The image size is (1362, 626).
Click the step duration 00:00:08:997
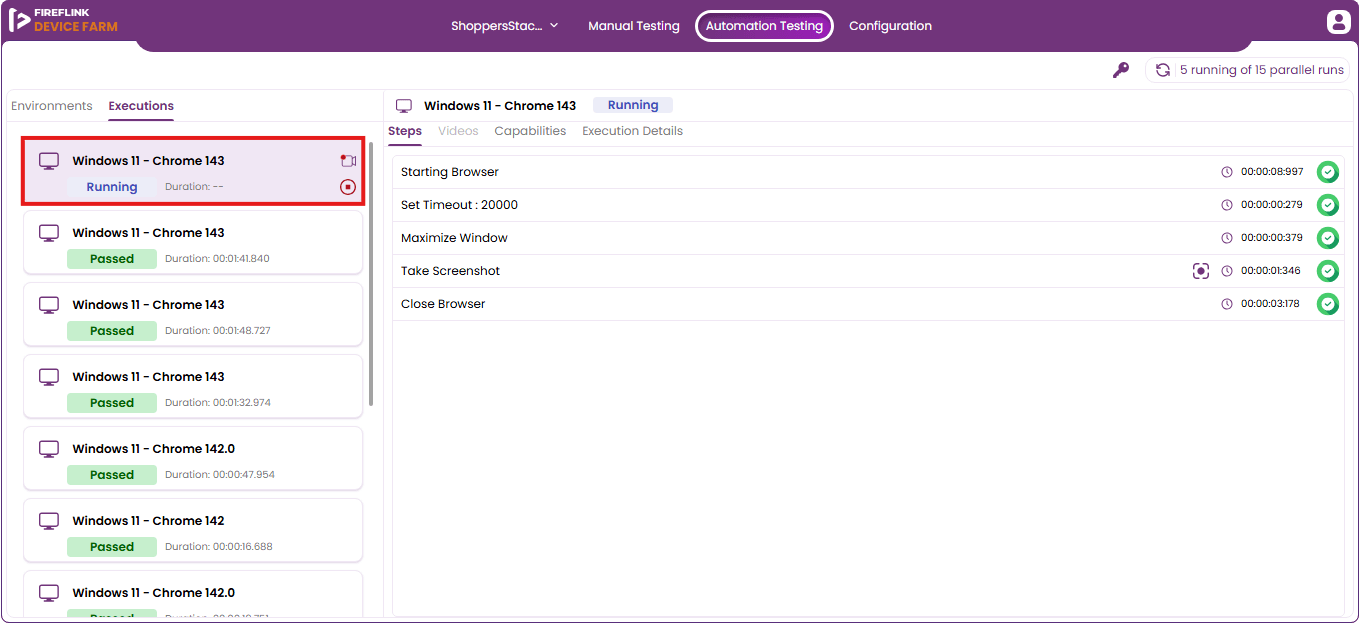pos(1272,172)
